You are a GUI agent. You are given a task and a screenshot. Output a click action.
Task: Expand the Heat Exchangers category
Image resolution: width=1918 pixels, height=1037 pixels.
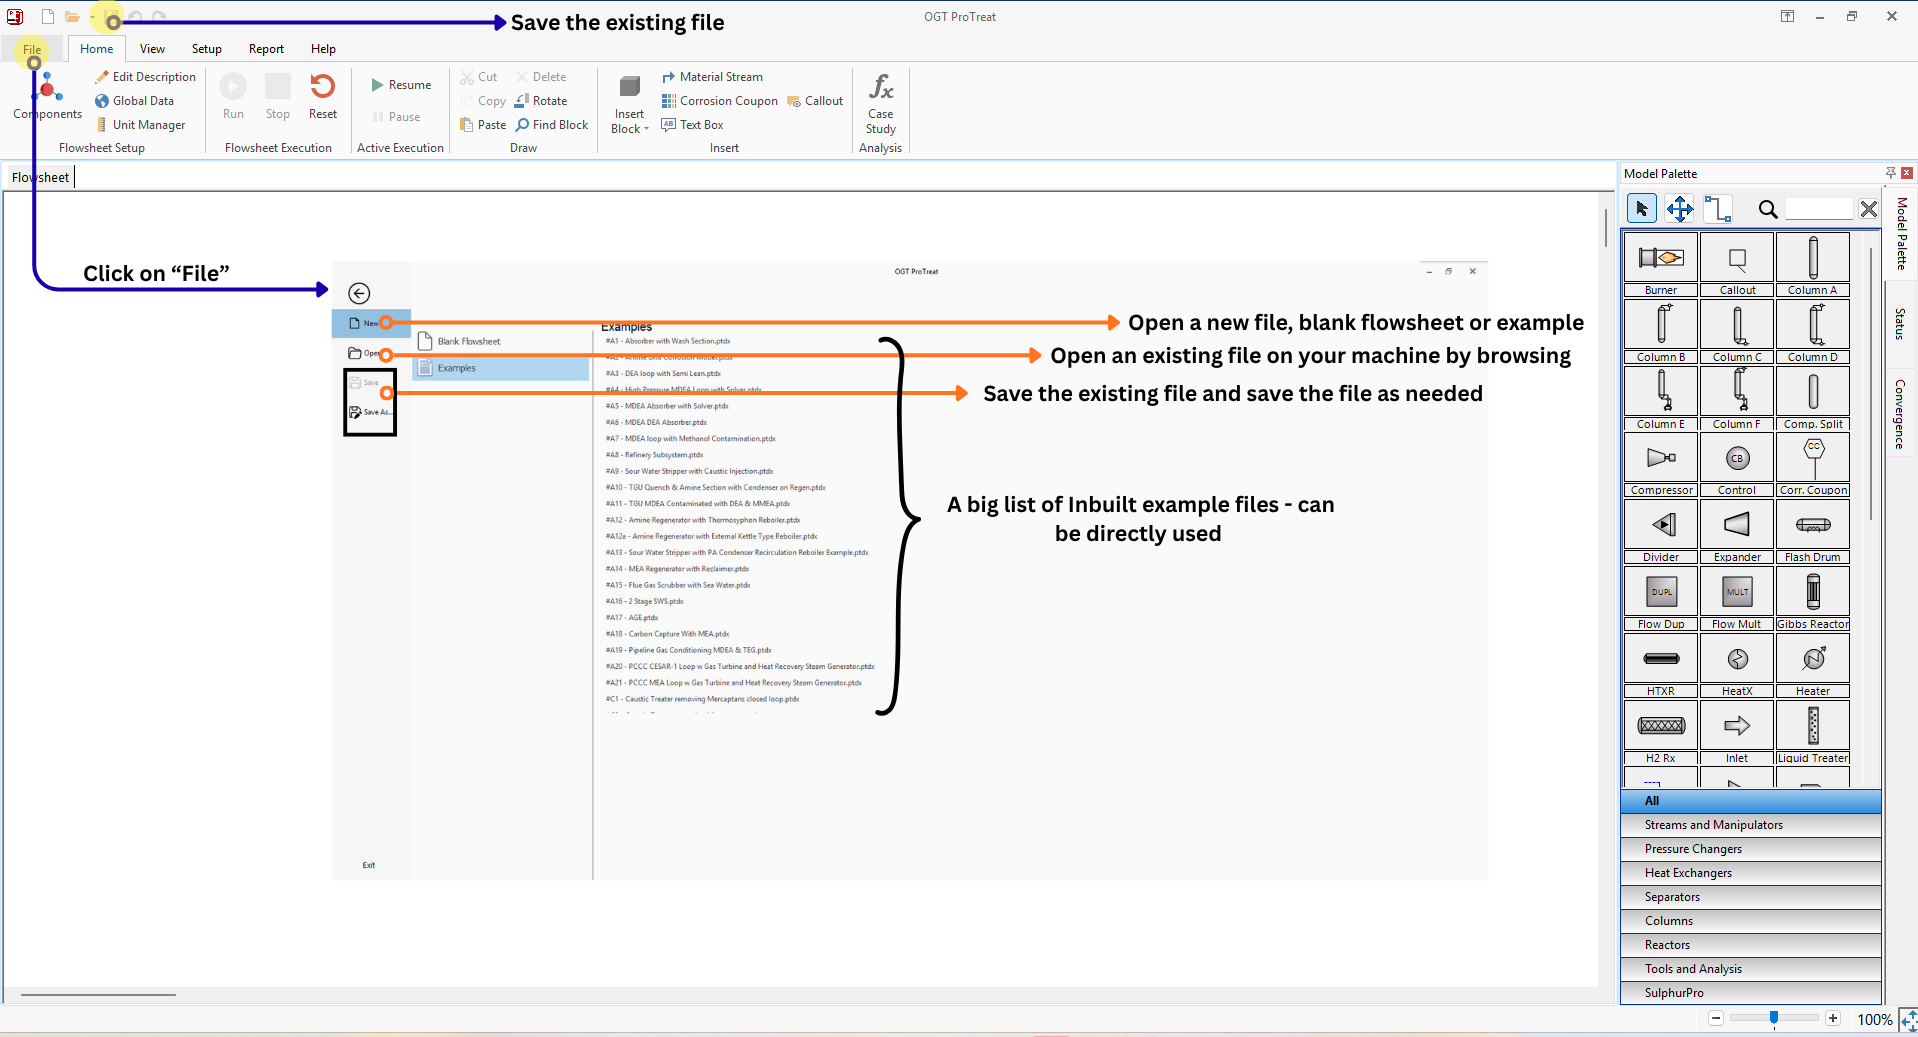click(1750, 873)
